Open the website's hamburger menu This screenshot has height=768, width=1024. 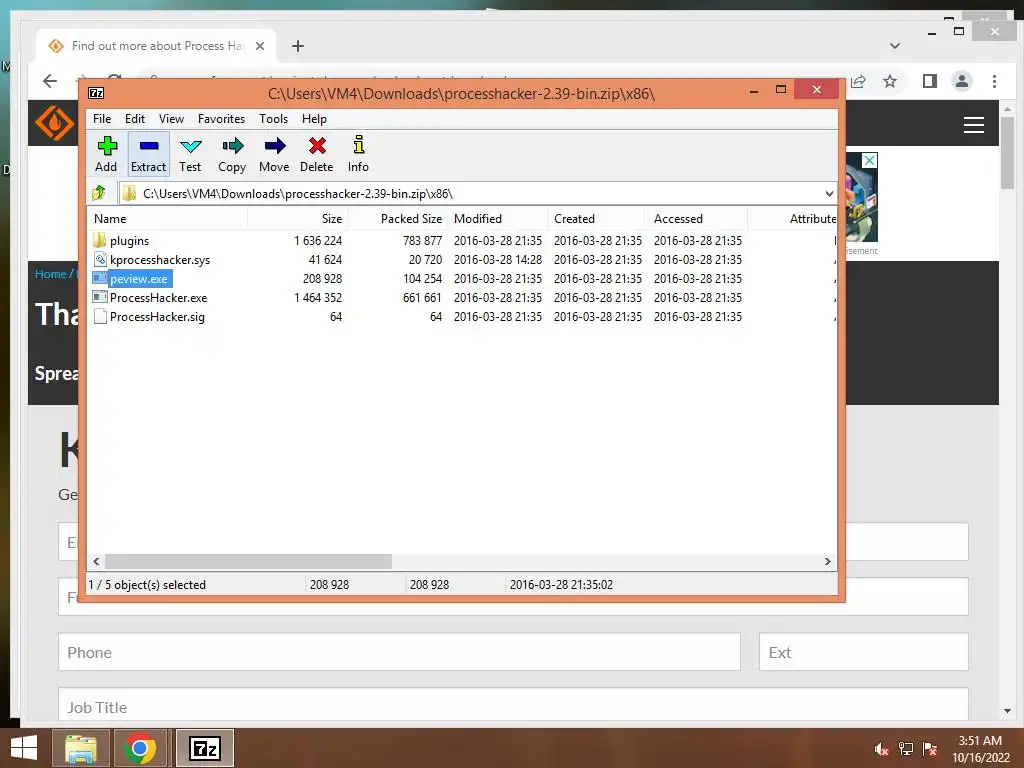tap(974, 125)
